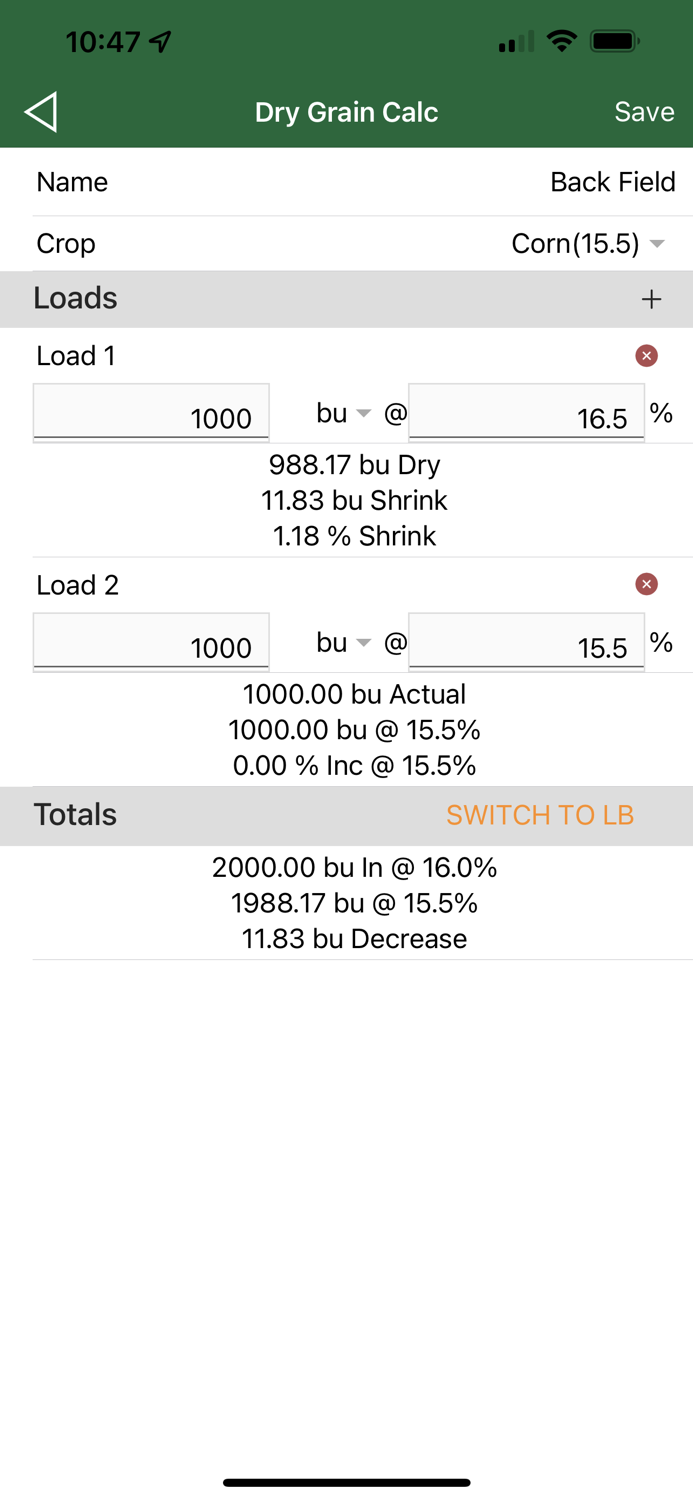Tap the Wi-Fi icon in the status bar
This screenshot has width=693, height=1500.
click(561, 40)
